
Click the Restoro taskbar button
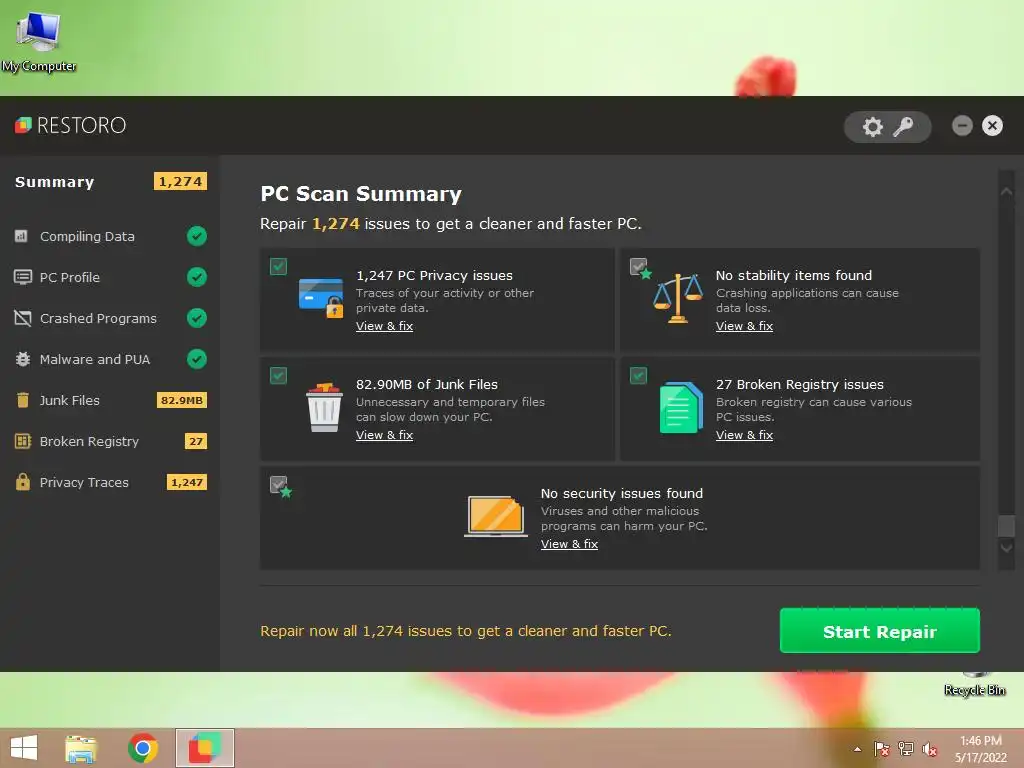pyautogui.click(x=204, y=748)
